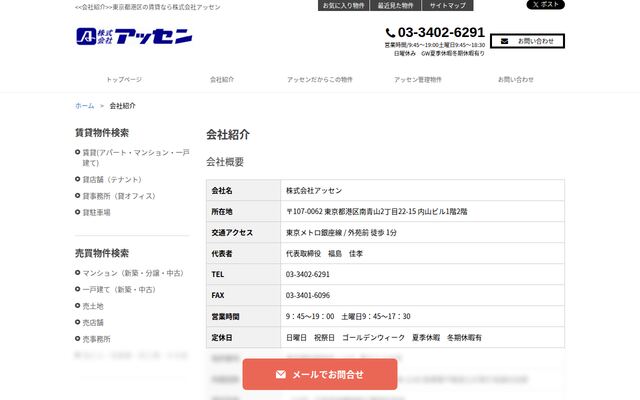
Task: Click the 9：45～19：00 business hours cell
Action: [x=422, y=316]
